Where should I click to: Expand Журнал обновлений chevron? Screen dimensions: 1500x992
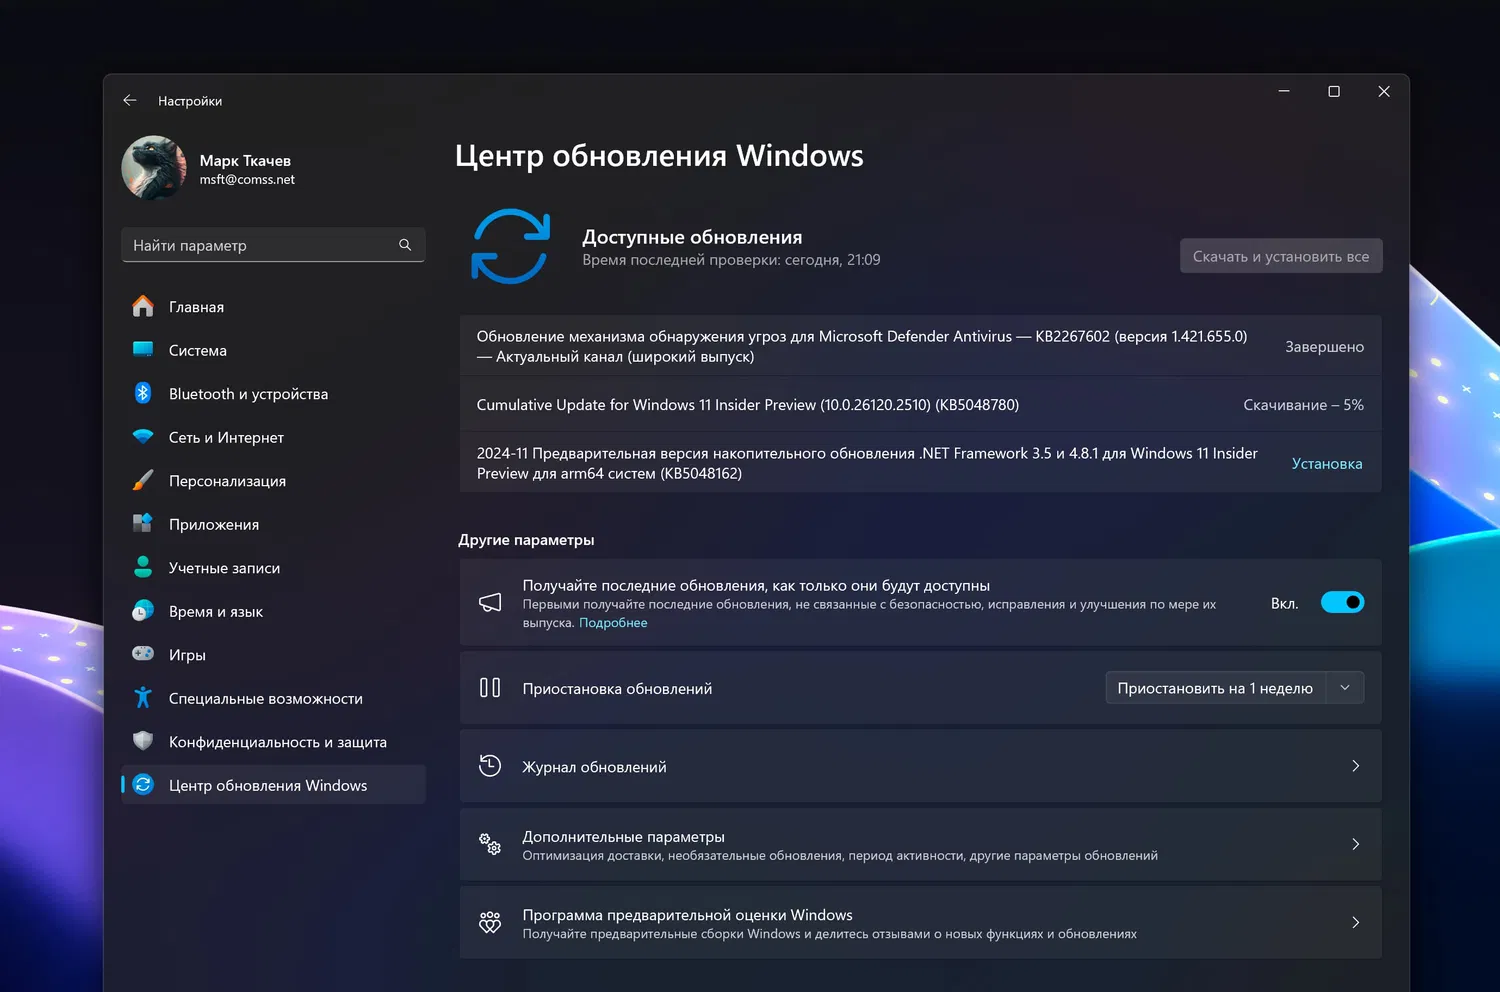(1355, 766)
